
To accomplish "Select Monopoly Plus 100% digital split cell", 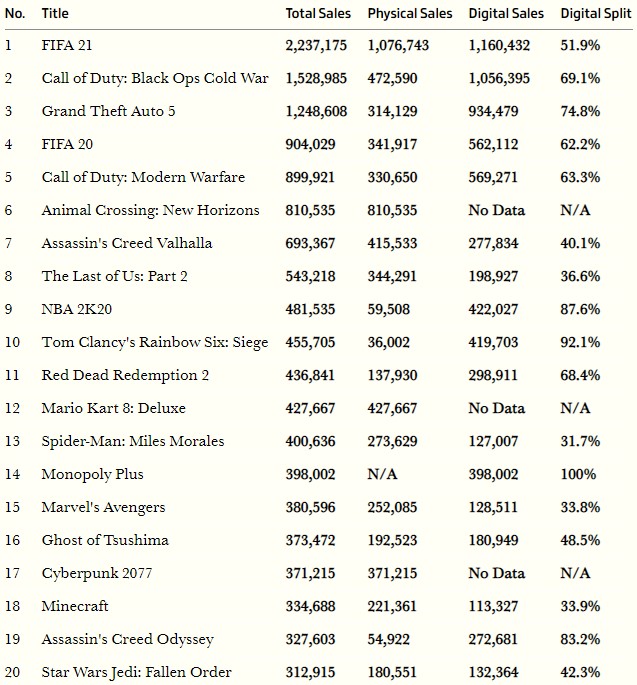I will [x=578, y=474].
